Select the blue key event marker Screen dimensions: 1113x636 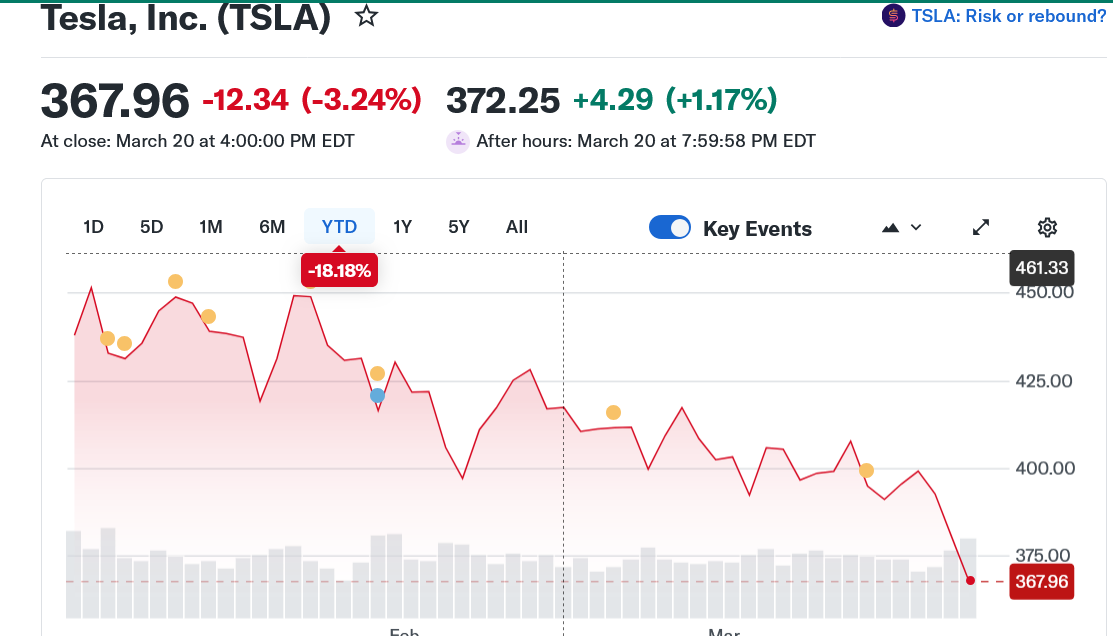pos(377,396)
